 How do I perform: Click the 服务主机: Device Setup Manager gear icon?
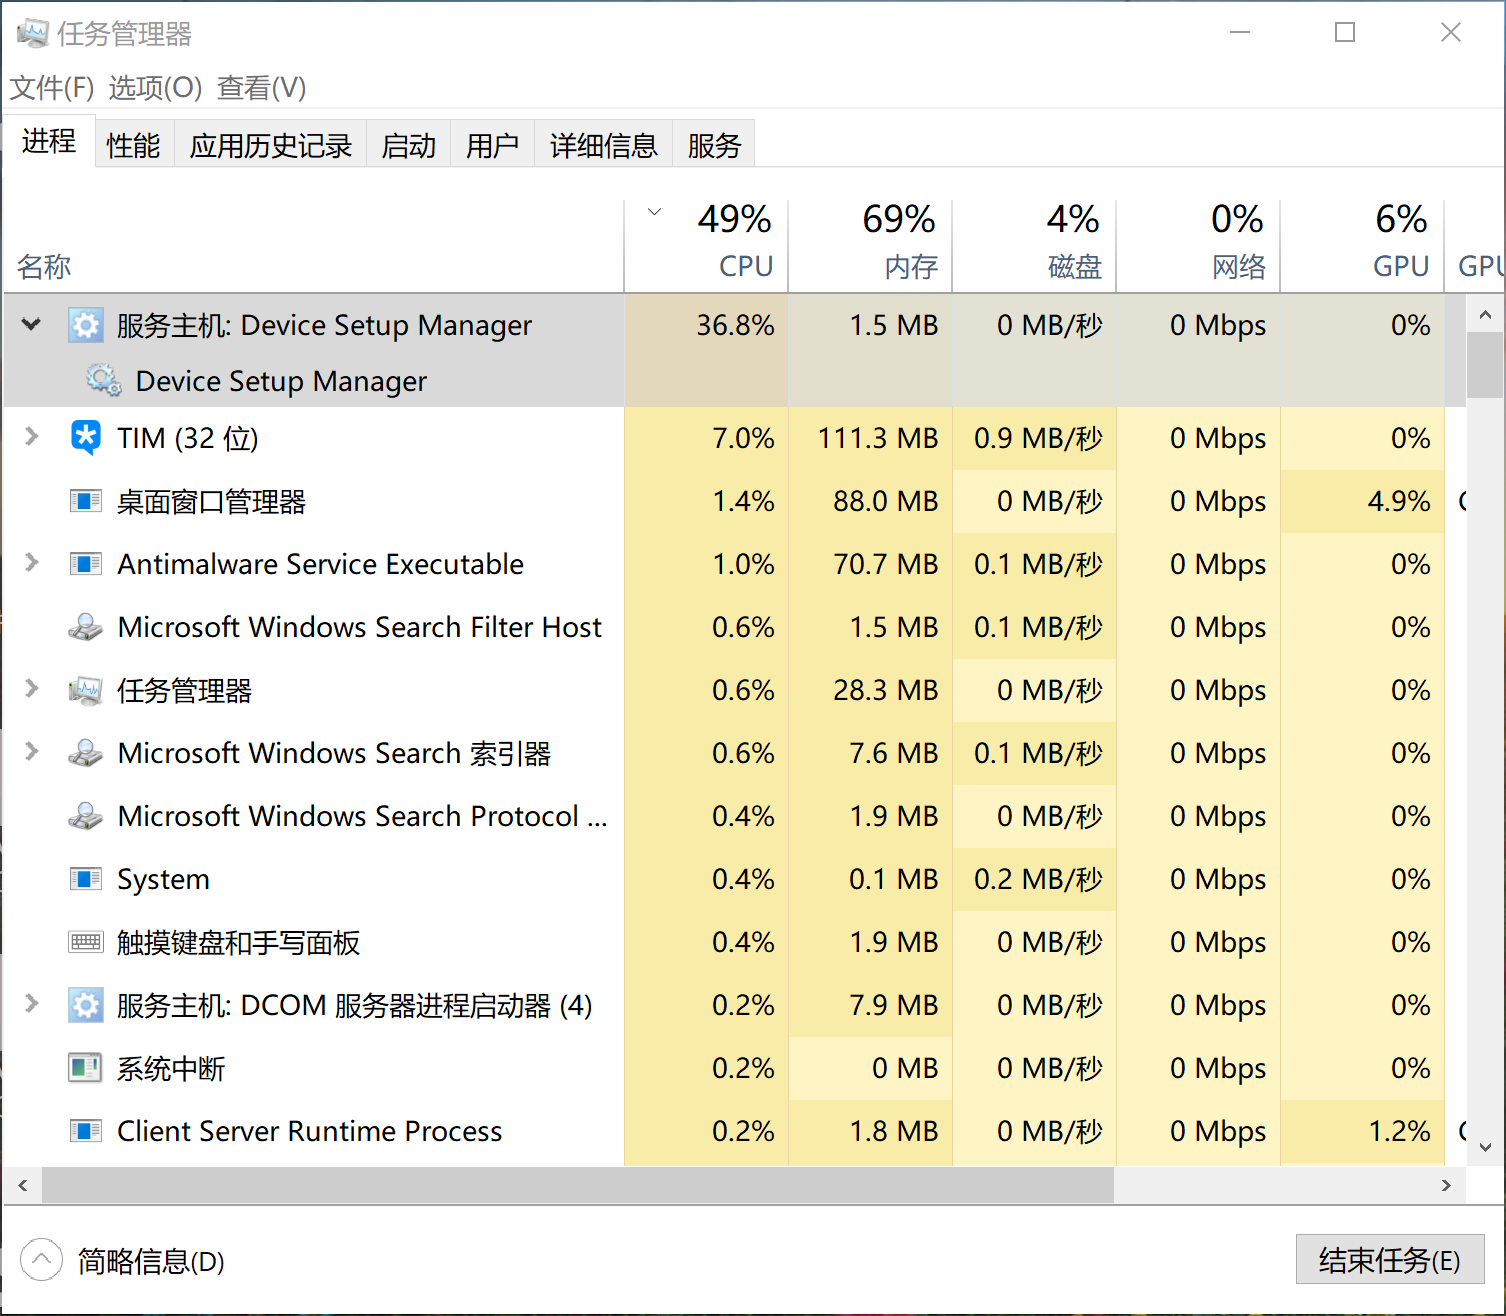[86, 325]
